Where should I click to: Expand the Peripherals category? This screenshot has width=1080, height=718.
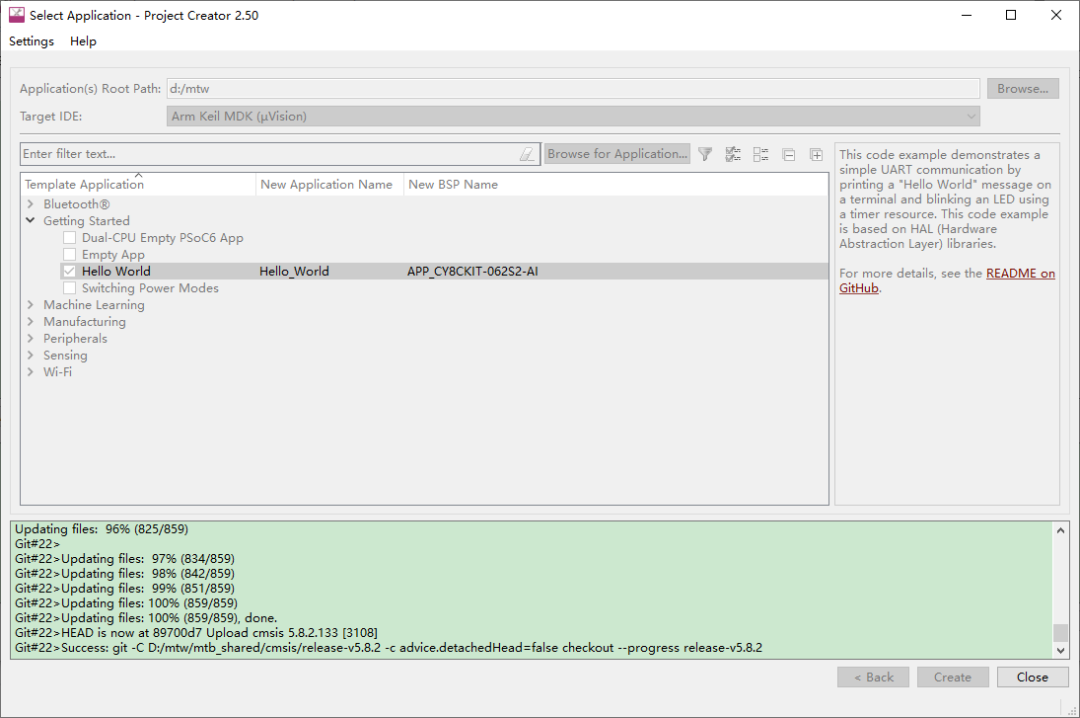30,338
